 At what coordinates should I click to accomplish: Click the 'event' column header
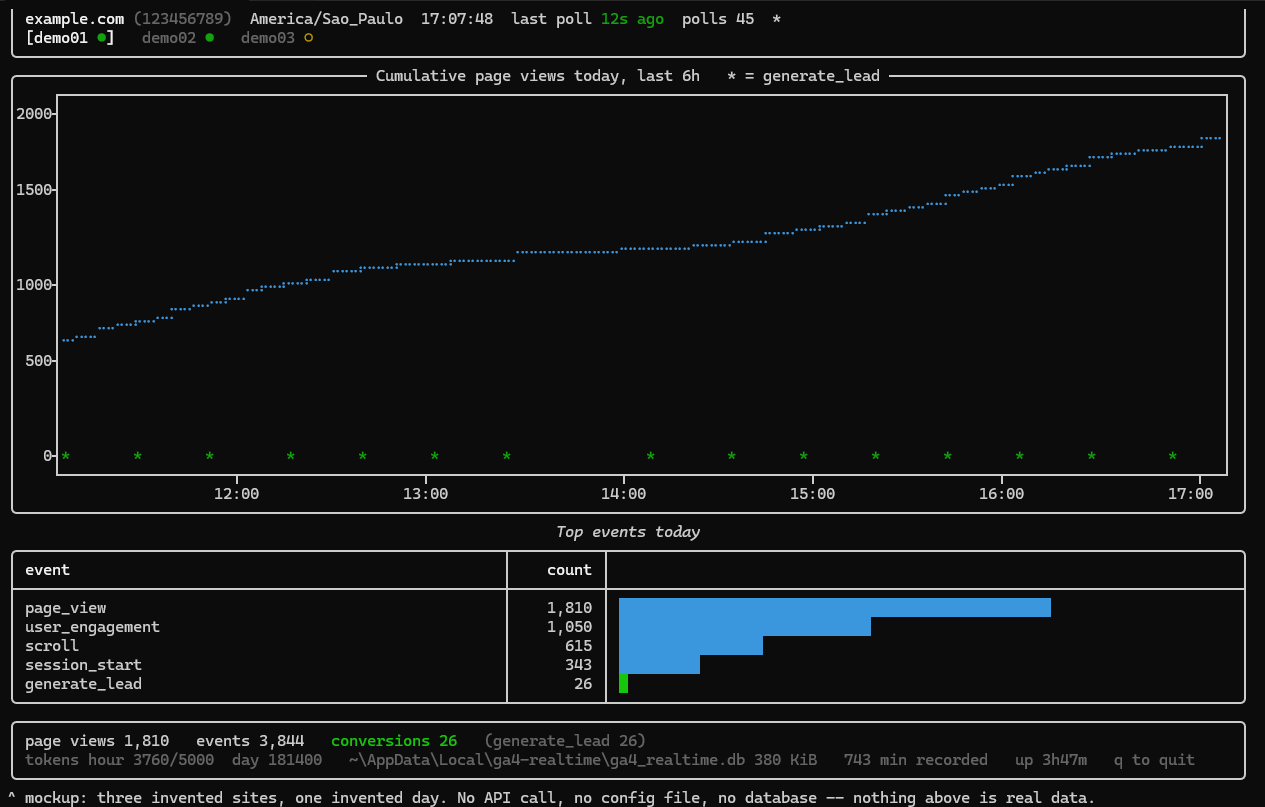pos(47,570)
